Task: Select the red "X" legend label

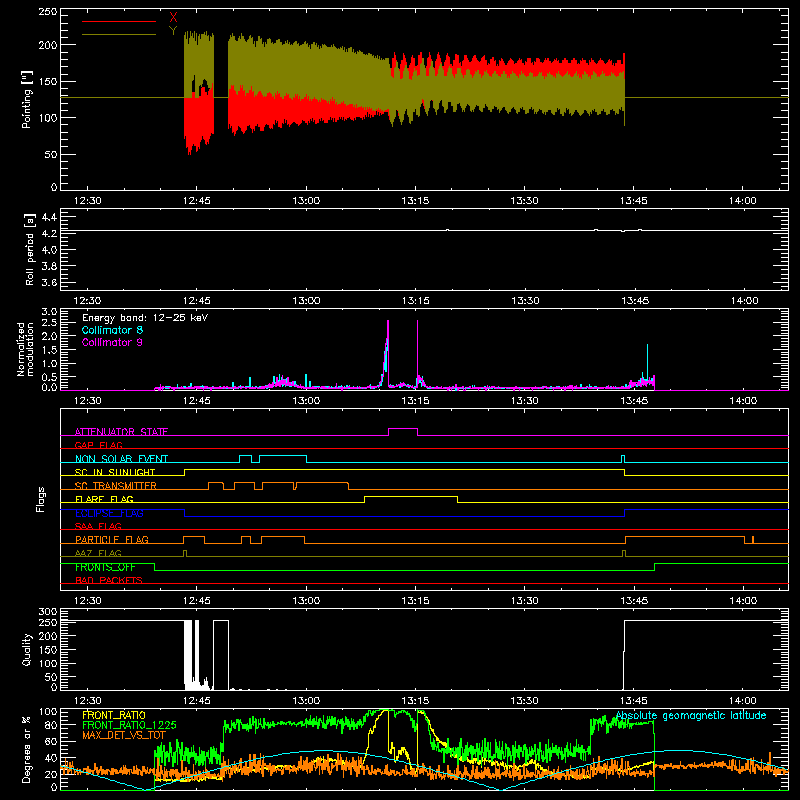Action: [x=173, y=18]
